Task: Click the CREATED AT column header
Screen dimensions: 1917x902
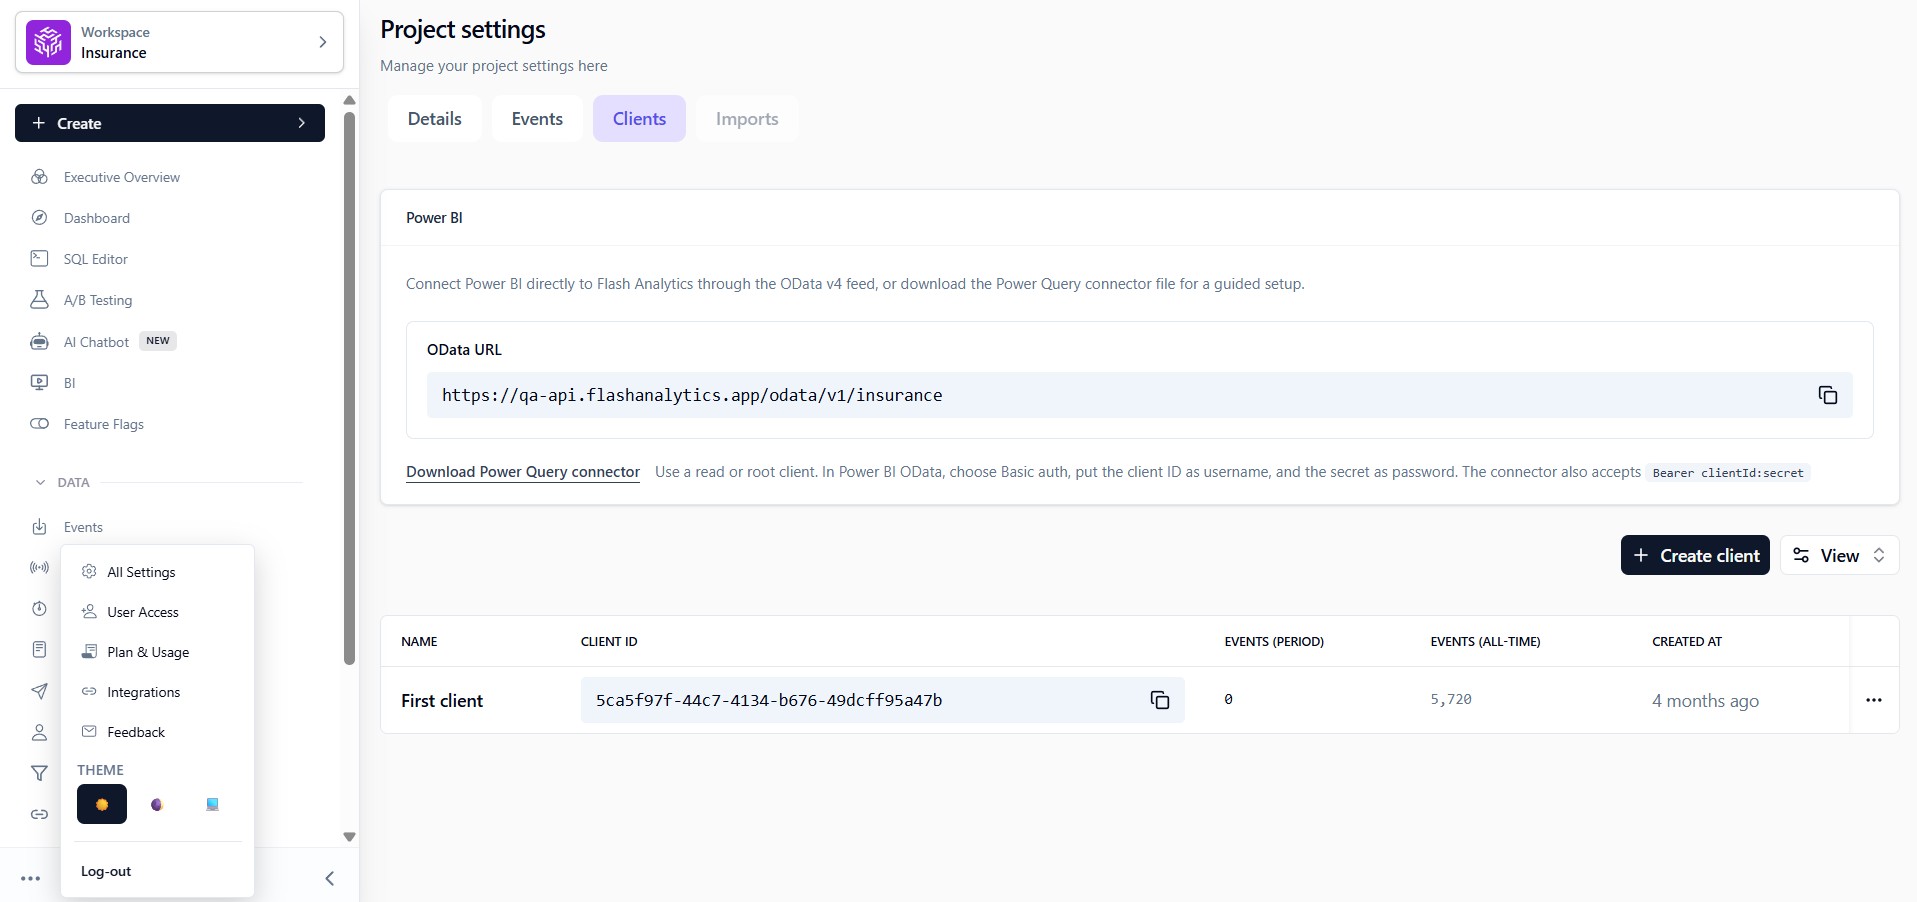Action: coord(1687,642)
